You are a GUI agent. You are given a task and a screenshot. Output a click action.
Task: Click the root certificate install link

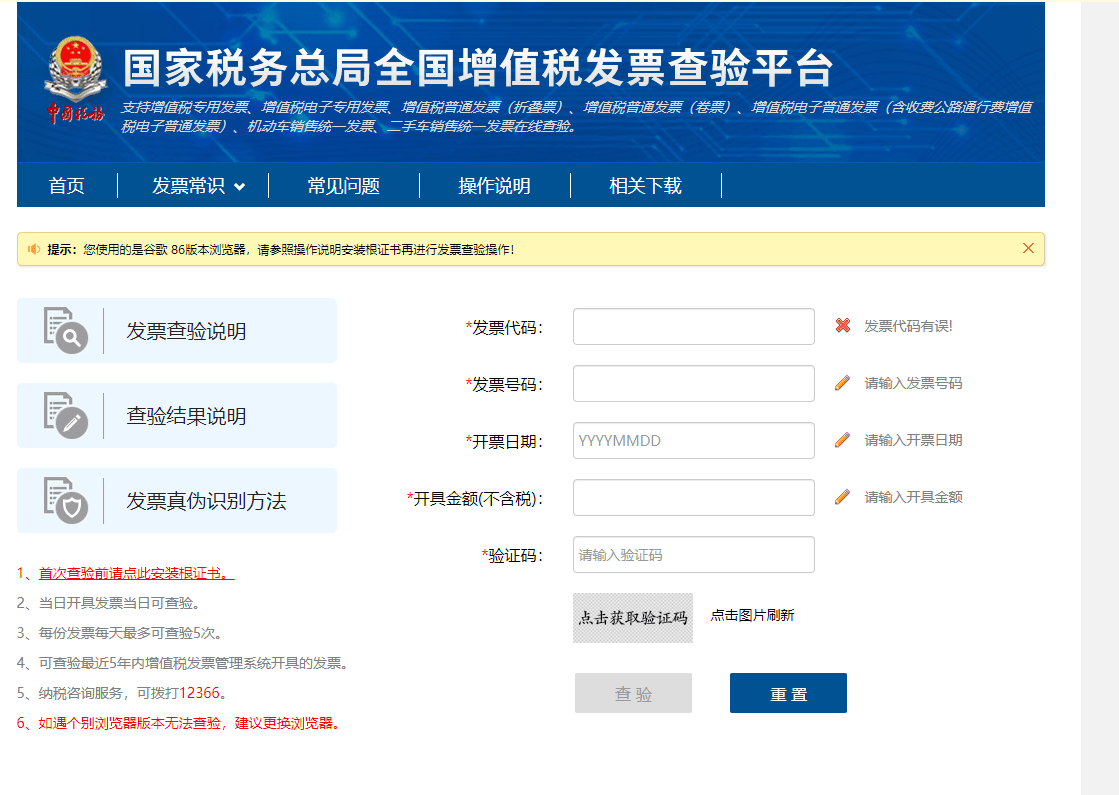(x=136, y=574)
